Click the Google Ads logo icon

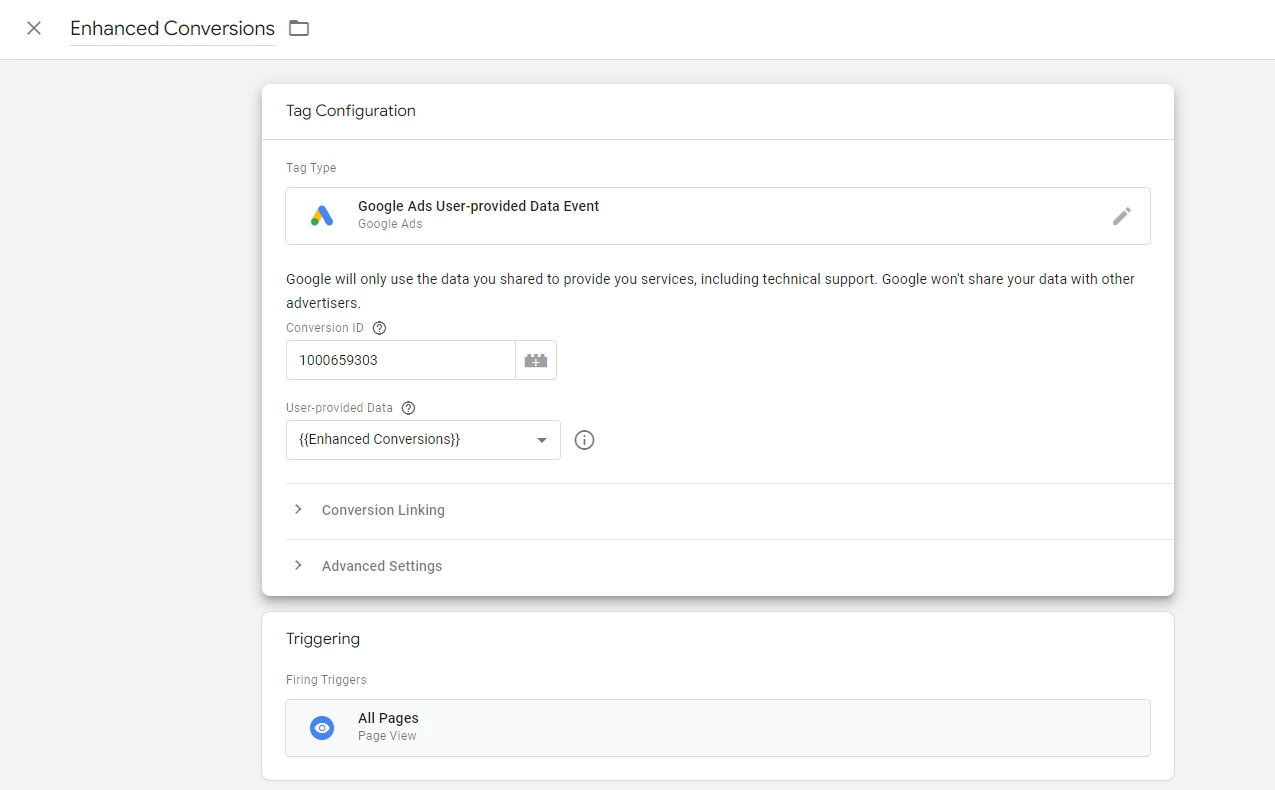pos(321,216)
